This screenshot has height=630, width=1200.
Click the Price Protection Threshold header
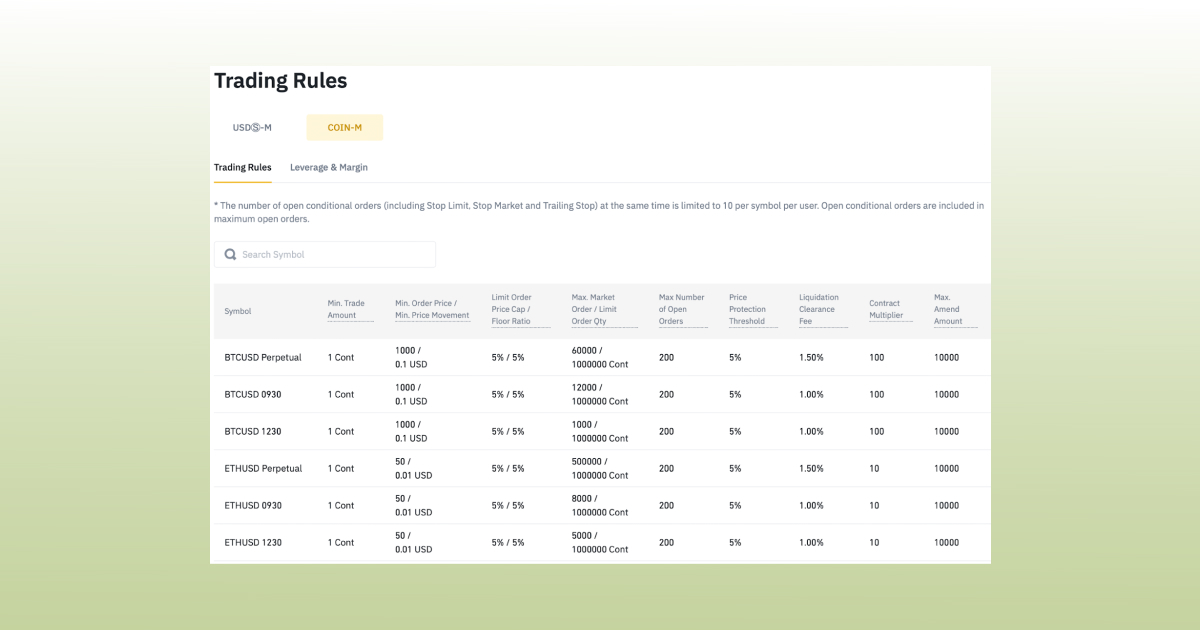coord(749,309)
